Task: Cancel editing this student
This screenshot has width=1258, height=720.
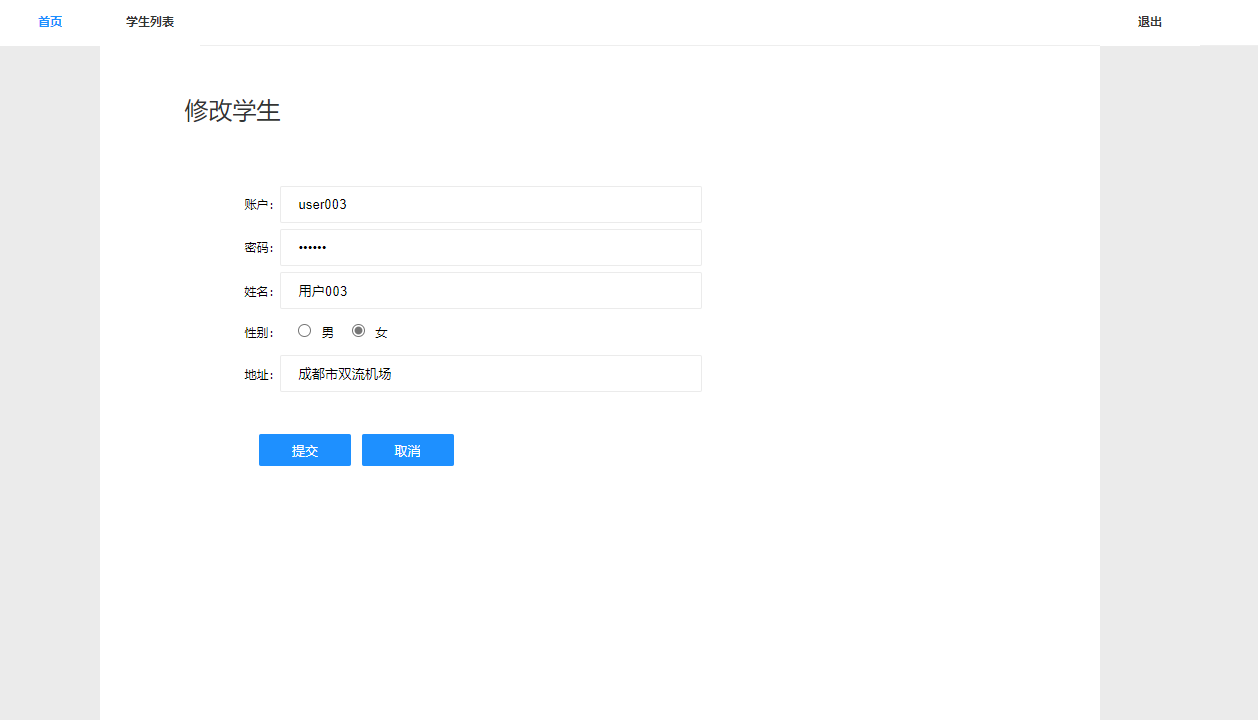Action: (407, 449)
